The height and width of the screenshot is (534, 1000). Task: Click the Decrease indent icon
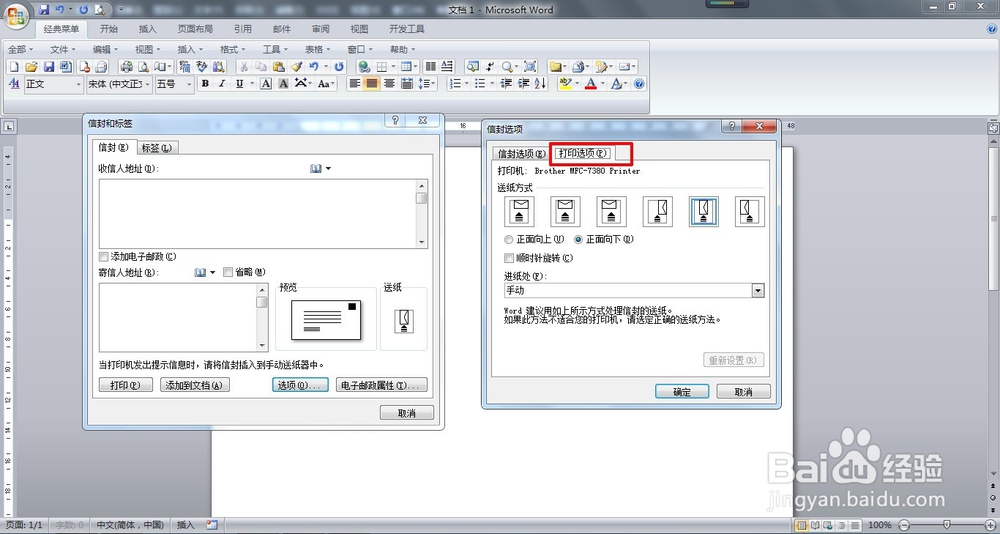506,84
